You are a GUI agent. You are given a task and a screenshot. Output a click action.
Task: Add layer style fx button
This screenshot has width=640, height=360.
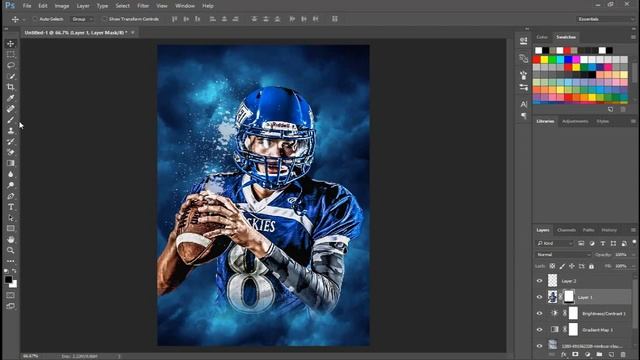(564, 354)
